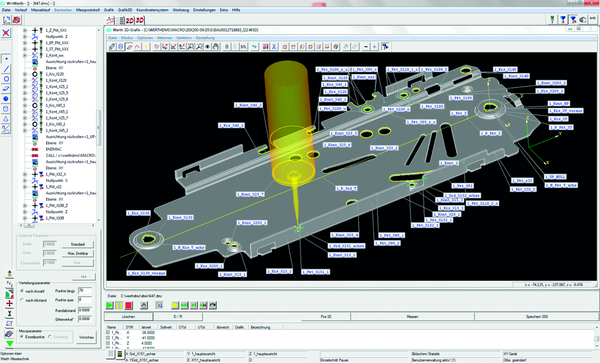The height and width of the screenshot is (363, 600).
Task: Expand the 1_Pkt_X32_X tree node
Action: (x=25, y=174)
